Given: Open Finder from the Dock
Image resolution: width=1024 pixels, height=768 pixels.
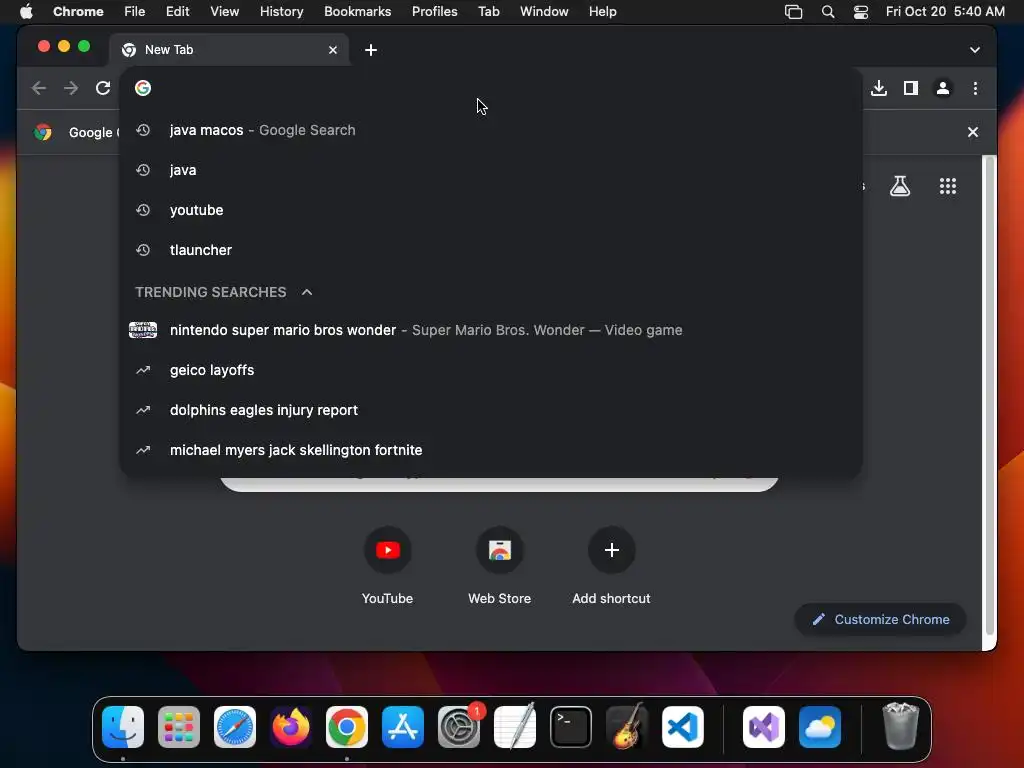Looking at the screenshot, I should pyautogui.click(x=123, y=727).
